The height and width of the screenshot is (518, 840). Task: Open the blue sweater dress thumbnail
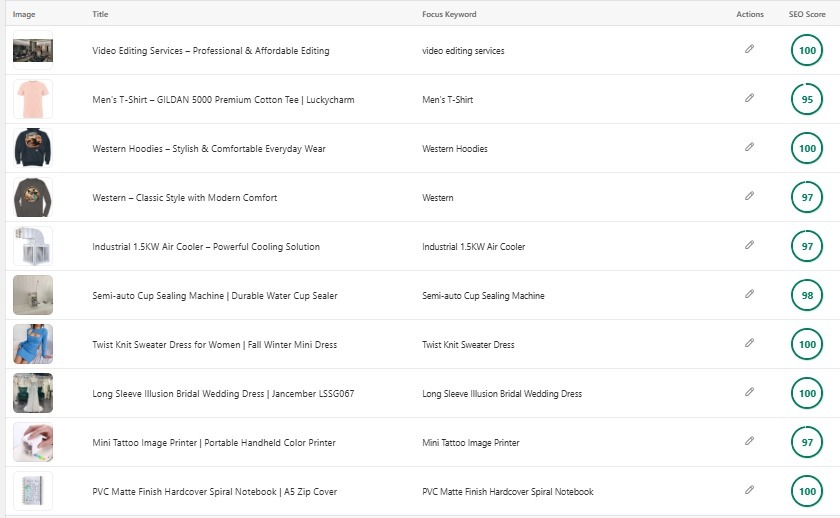pos(32,344)
